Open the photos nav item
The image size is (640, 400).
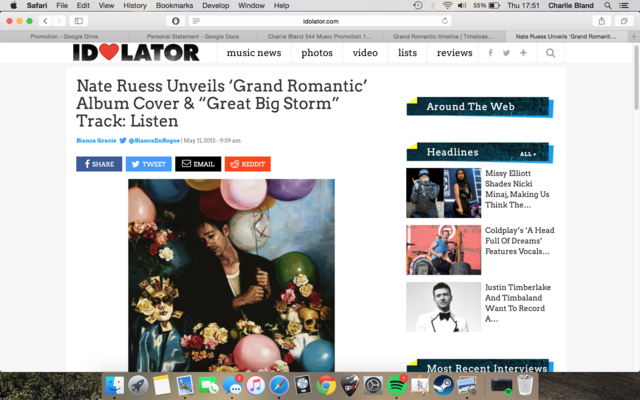(317, 53)
